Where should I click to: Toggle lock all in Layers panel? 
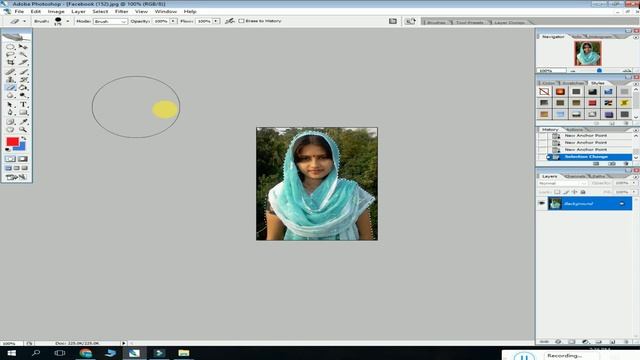coord(583,192)
